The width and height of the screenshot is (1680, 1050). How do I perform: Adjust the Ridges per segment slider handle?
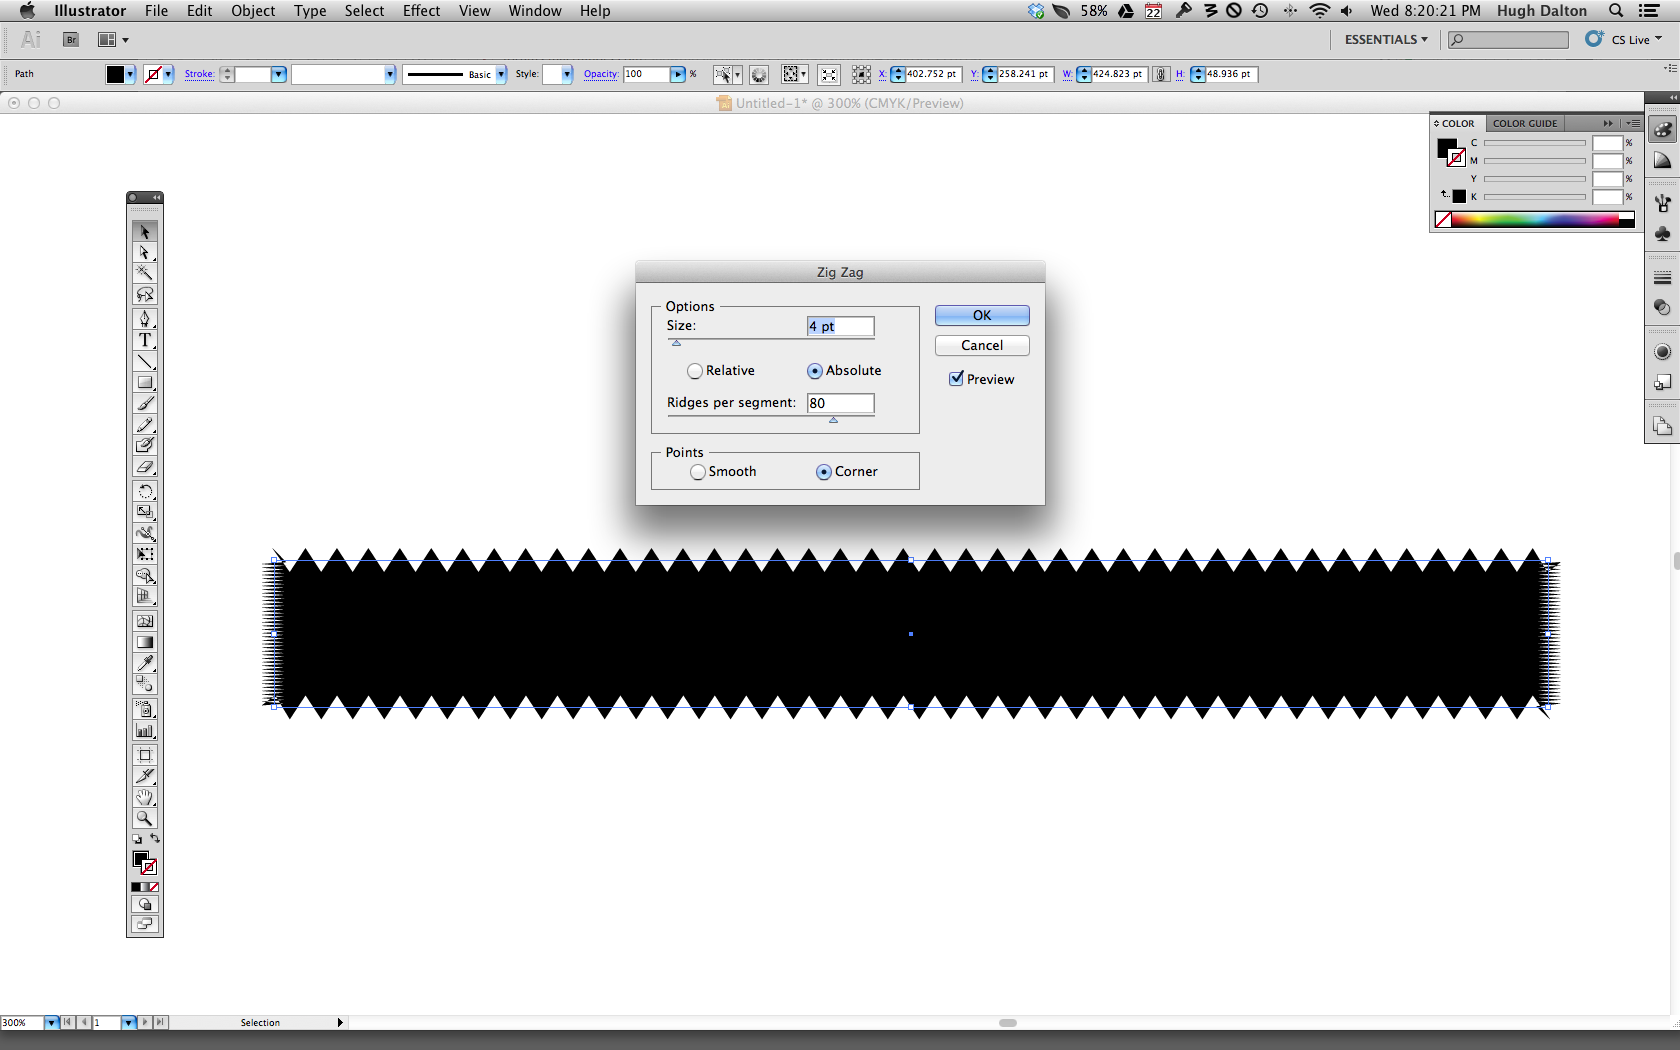pyautogui.click(x=833, y=420)
